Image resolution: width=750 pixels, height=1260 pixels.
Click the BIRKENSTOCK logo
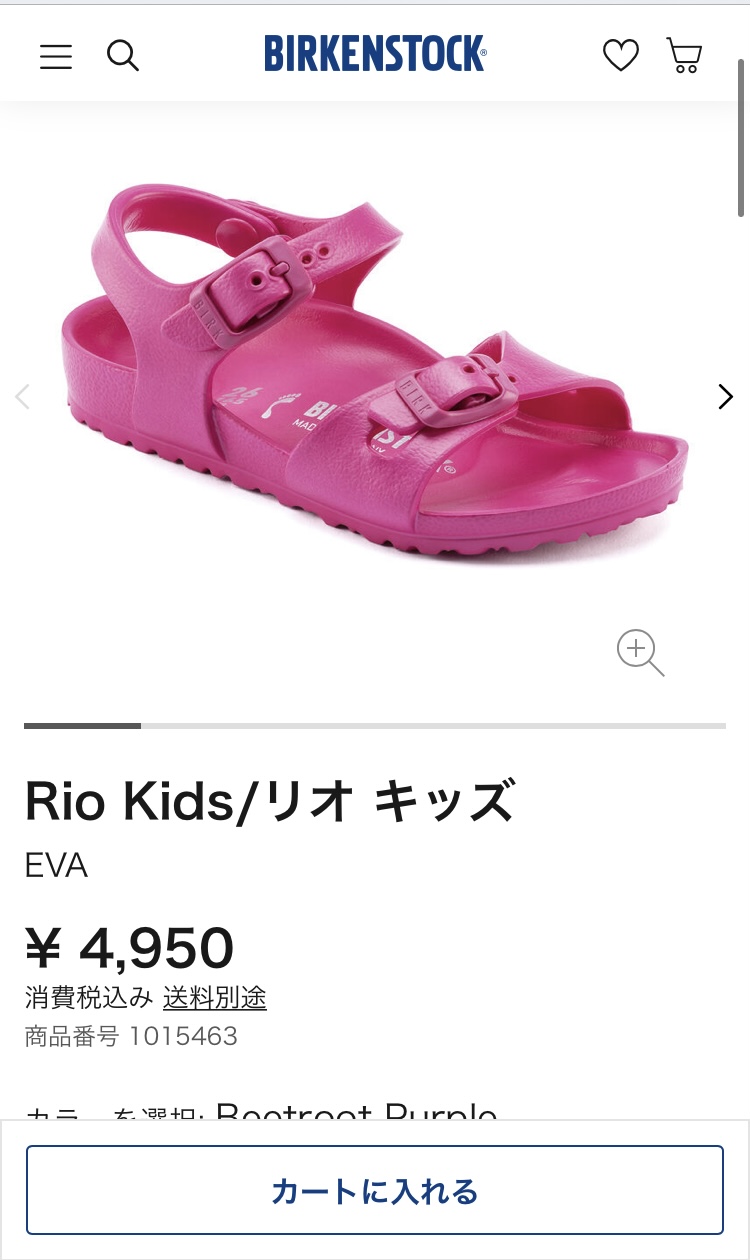click(x=375, y=54)
